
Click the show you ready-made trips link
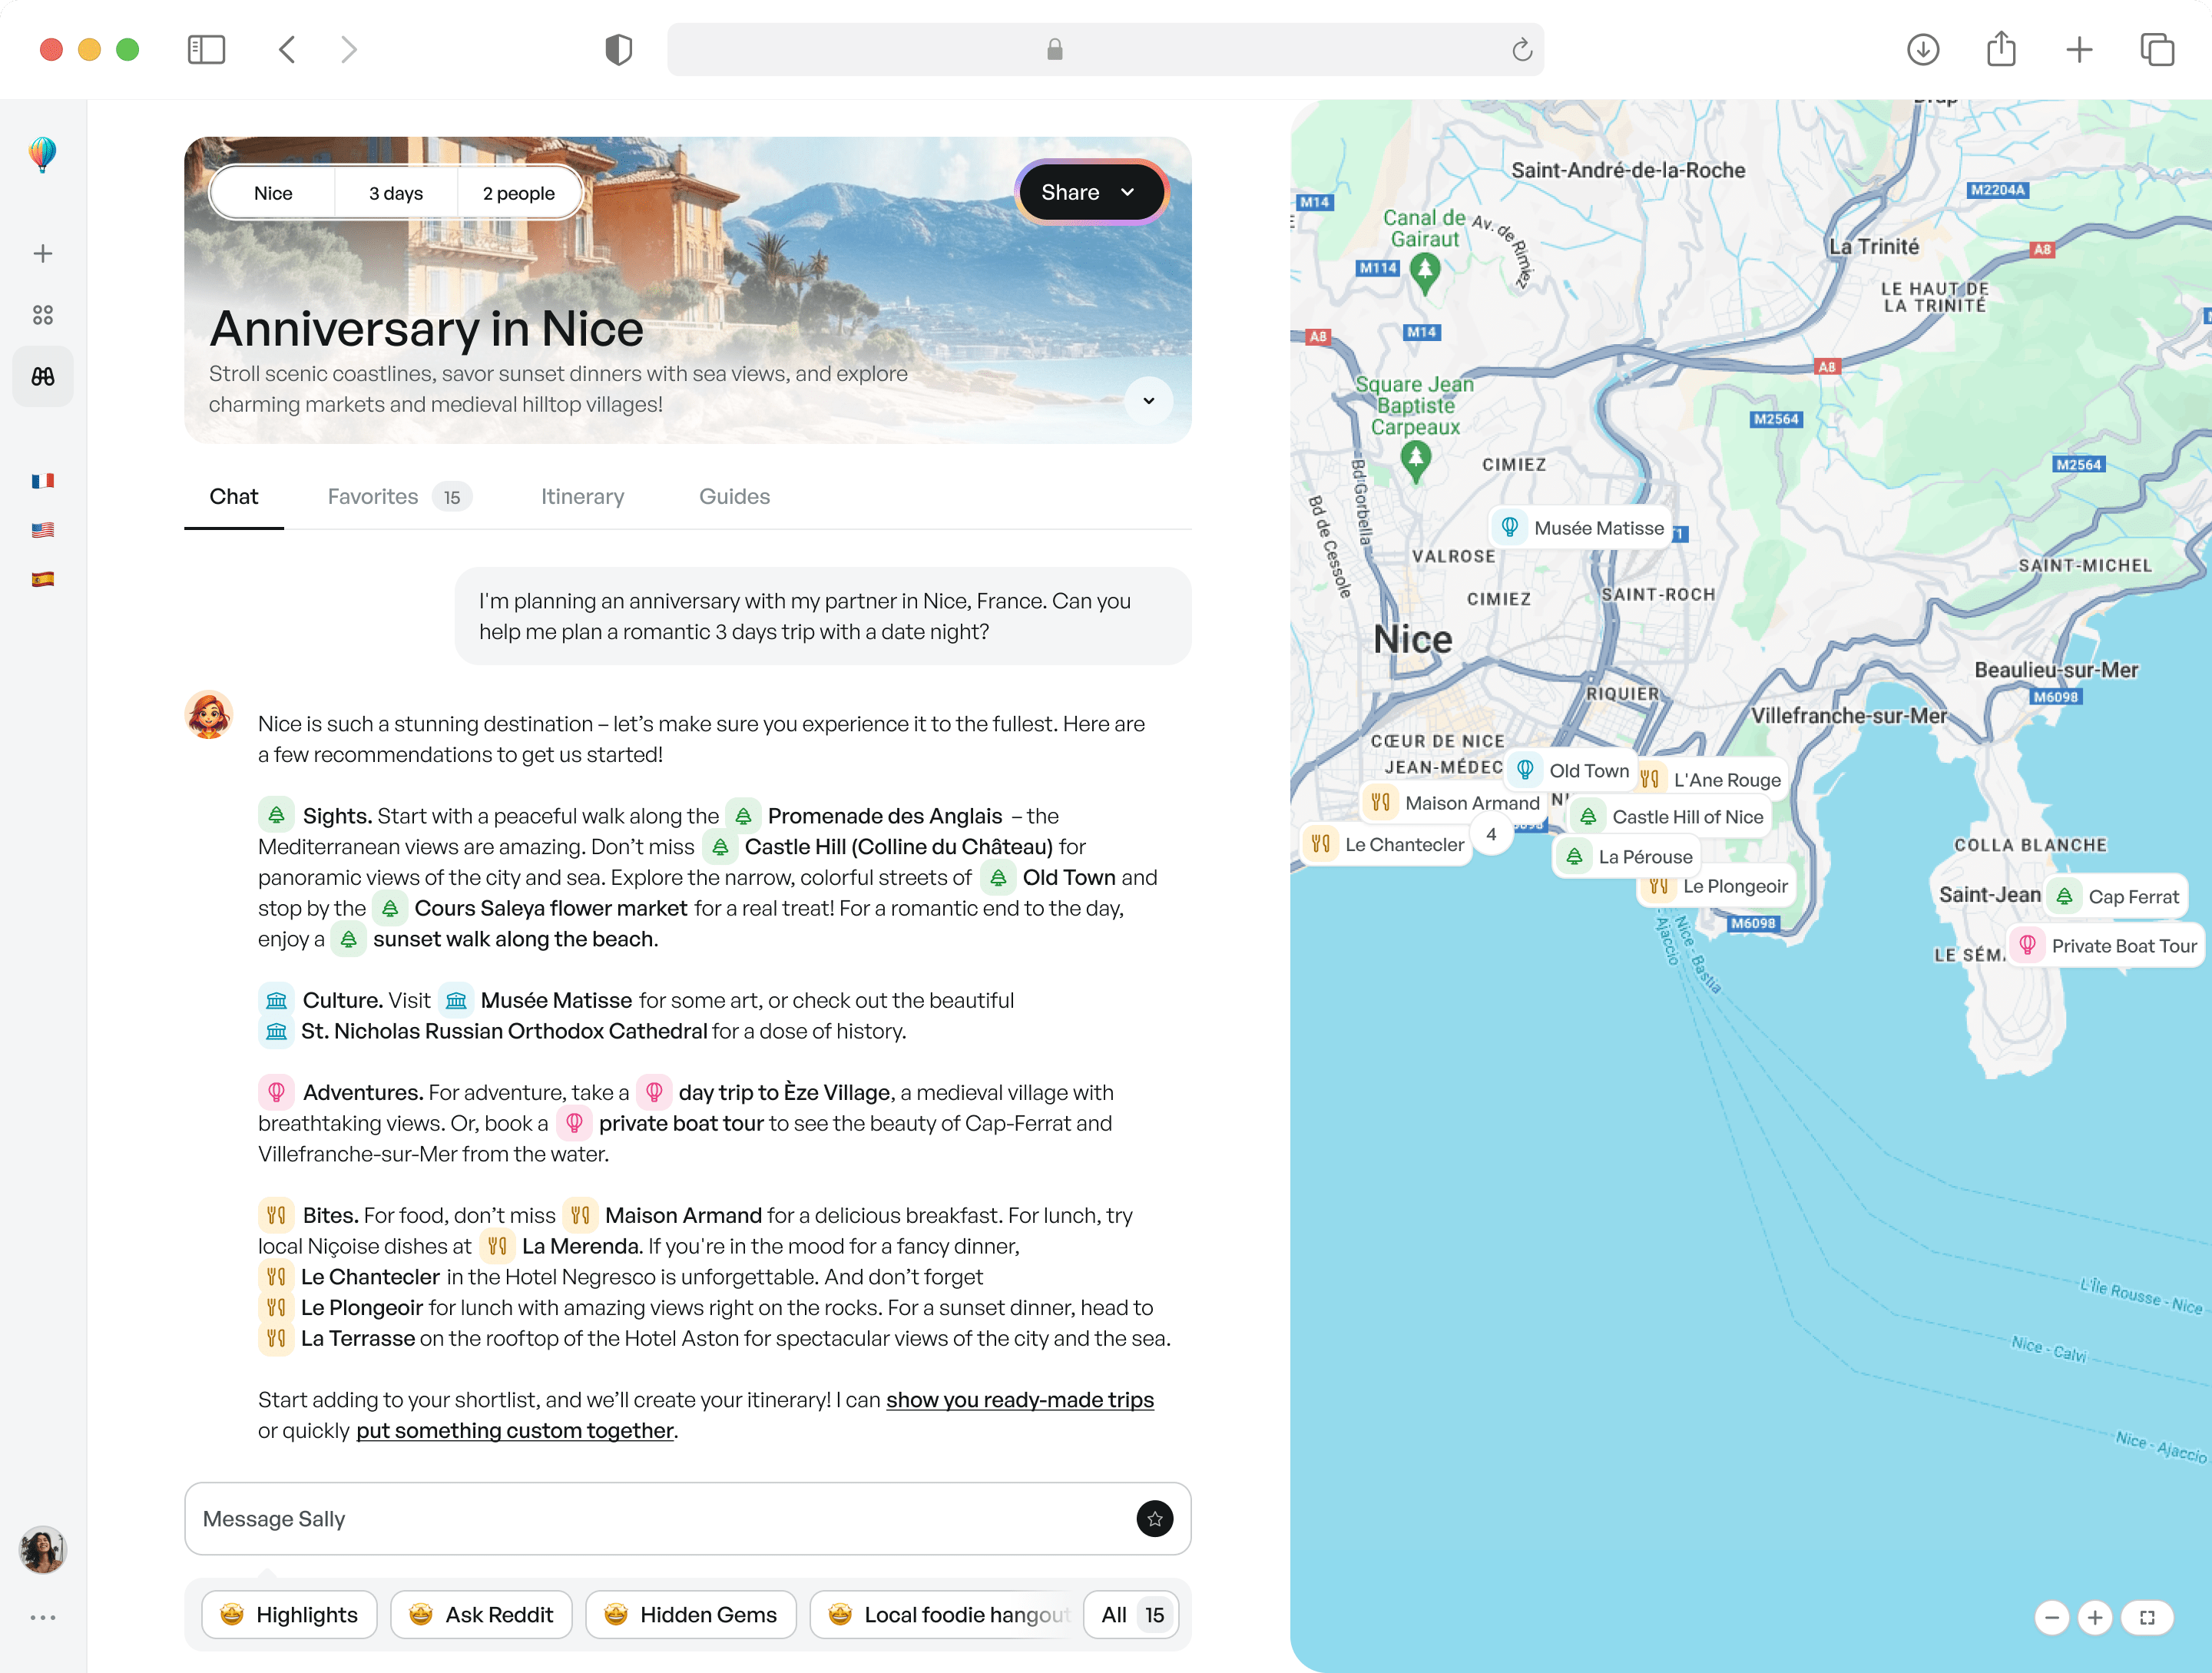tap(1019, 1399)
